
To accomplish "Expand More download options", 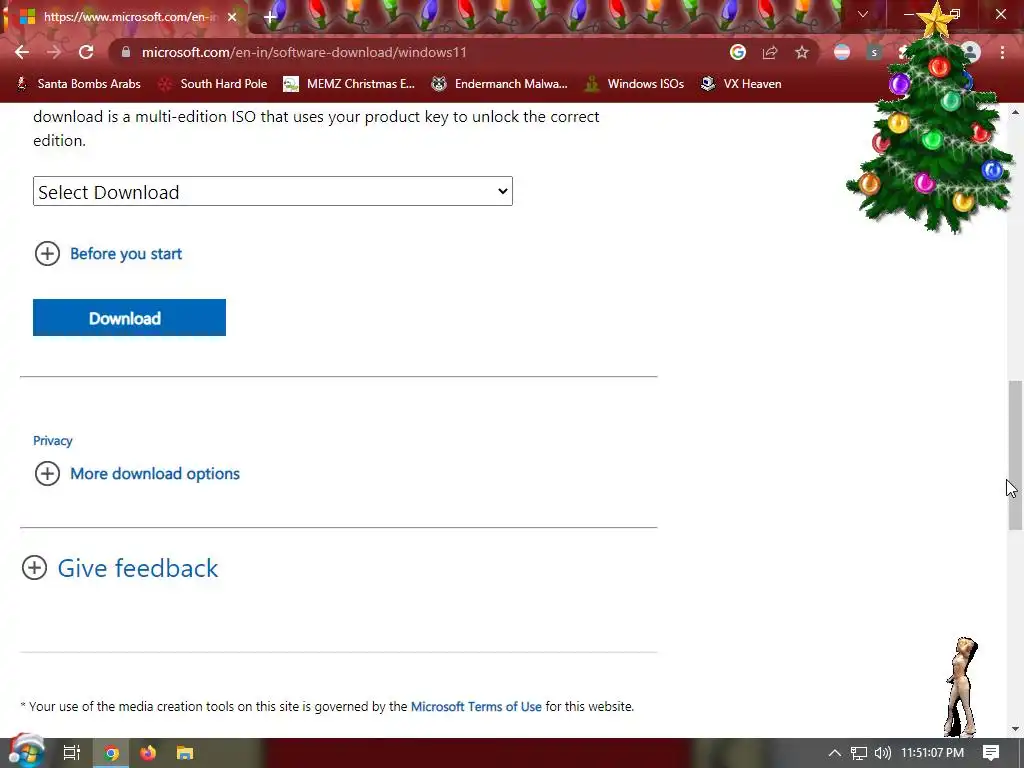I will 137,473.
